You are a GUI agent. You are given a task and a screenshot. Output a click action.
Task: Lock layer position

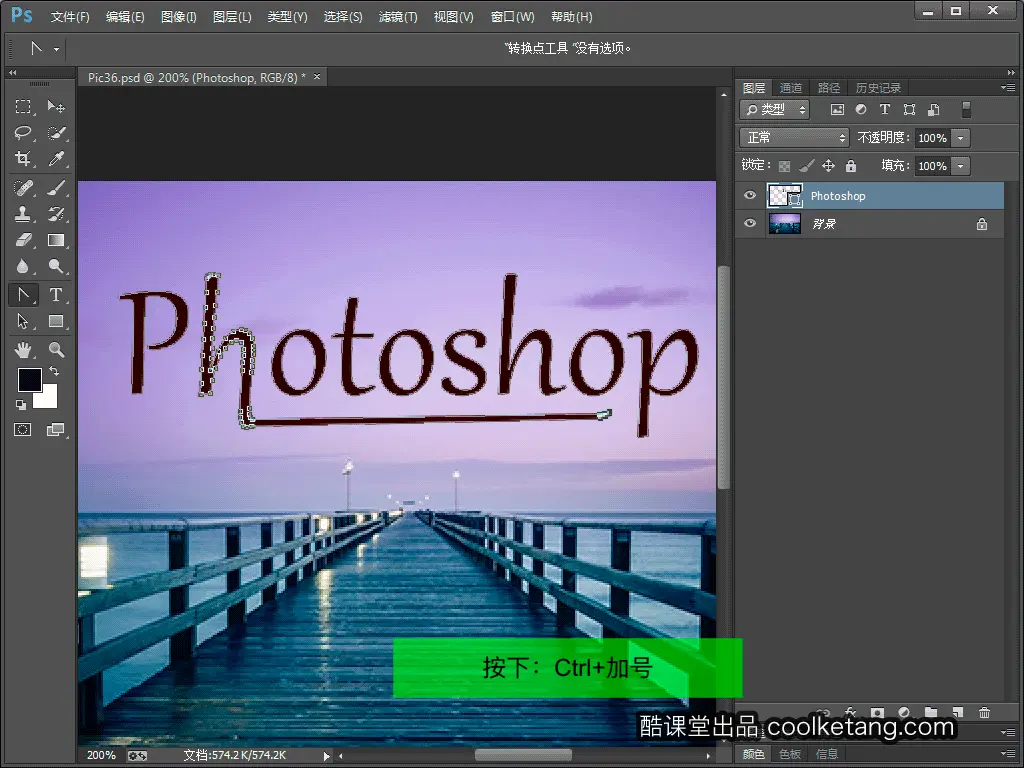tap(828, 166)
